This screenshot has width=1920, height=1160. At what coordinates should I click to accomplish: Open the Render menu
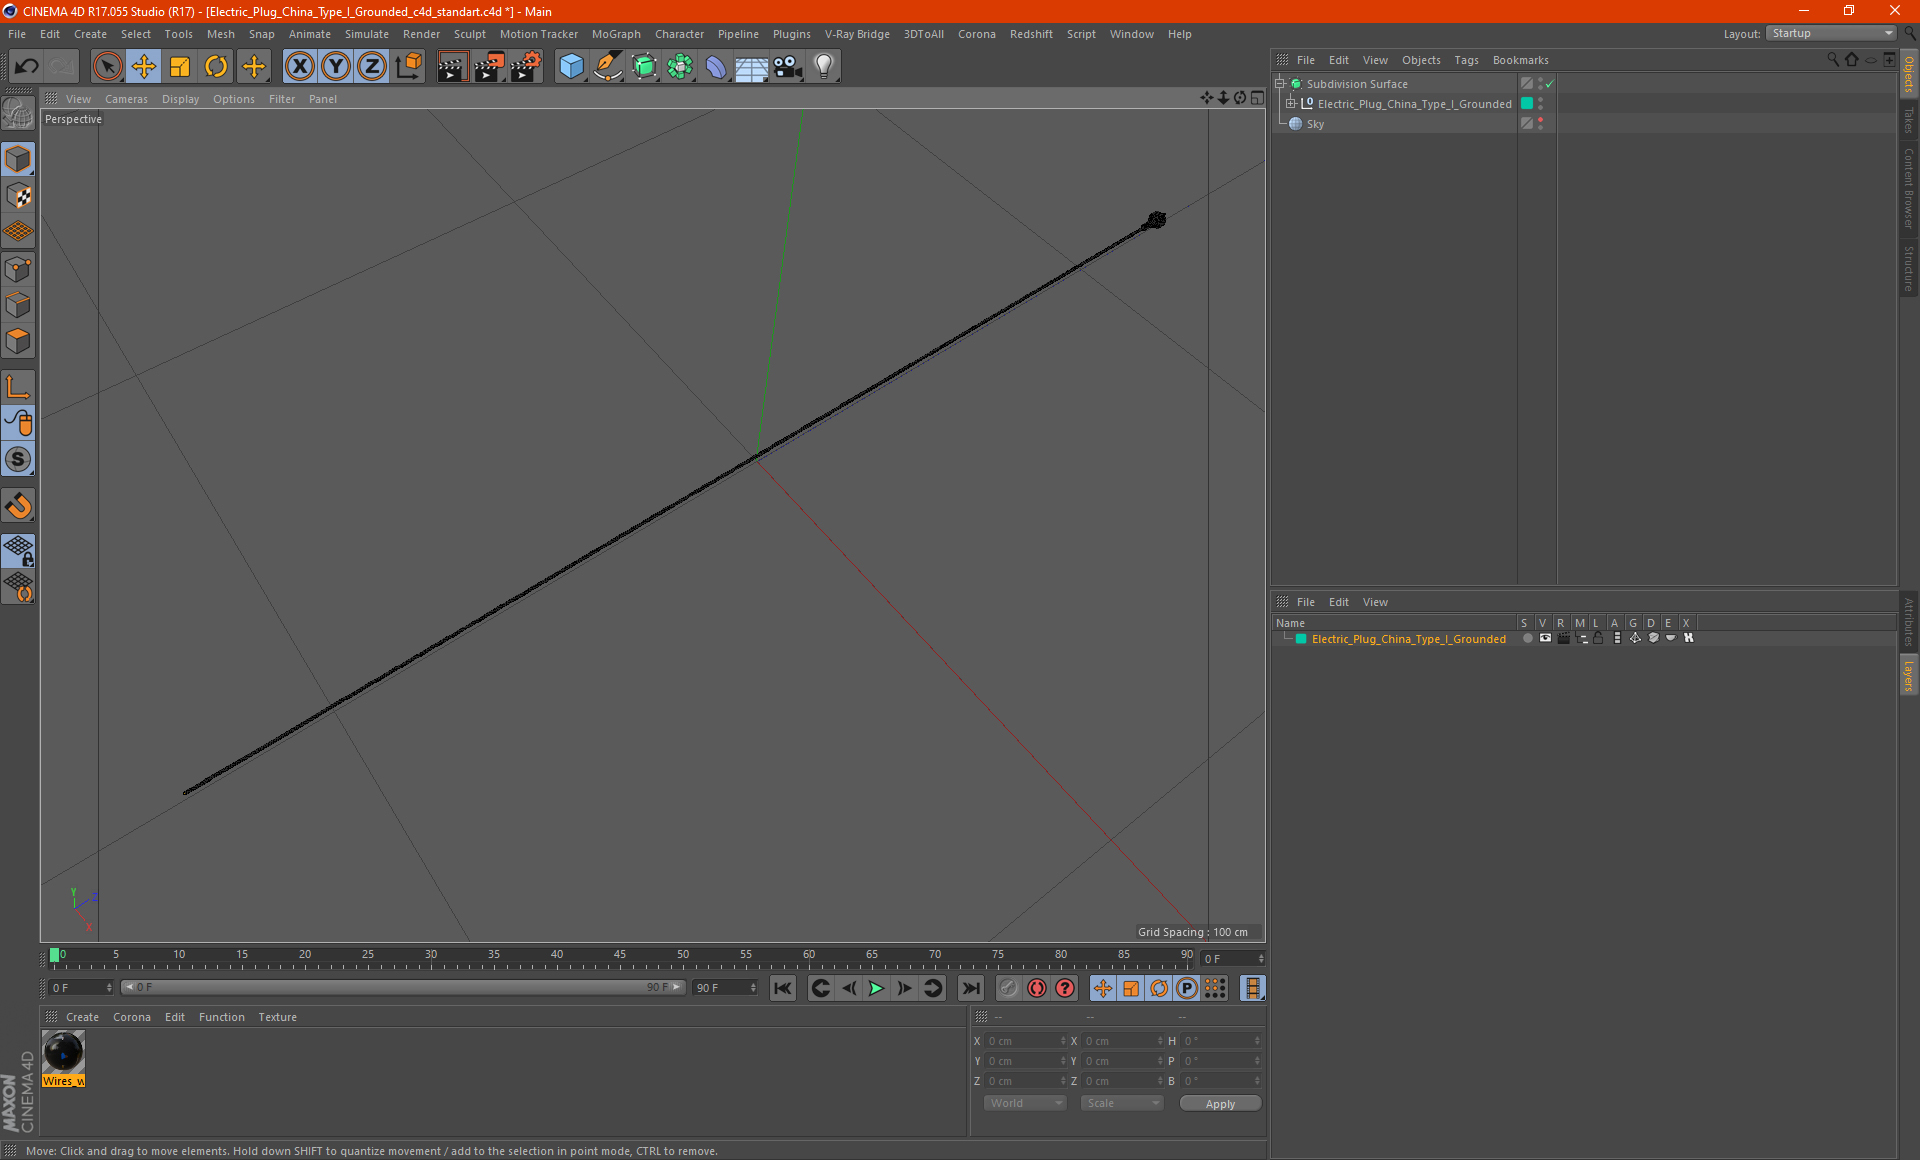[421, 34]
